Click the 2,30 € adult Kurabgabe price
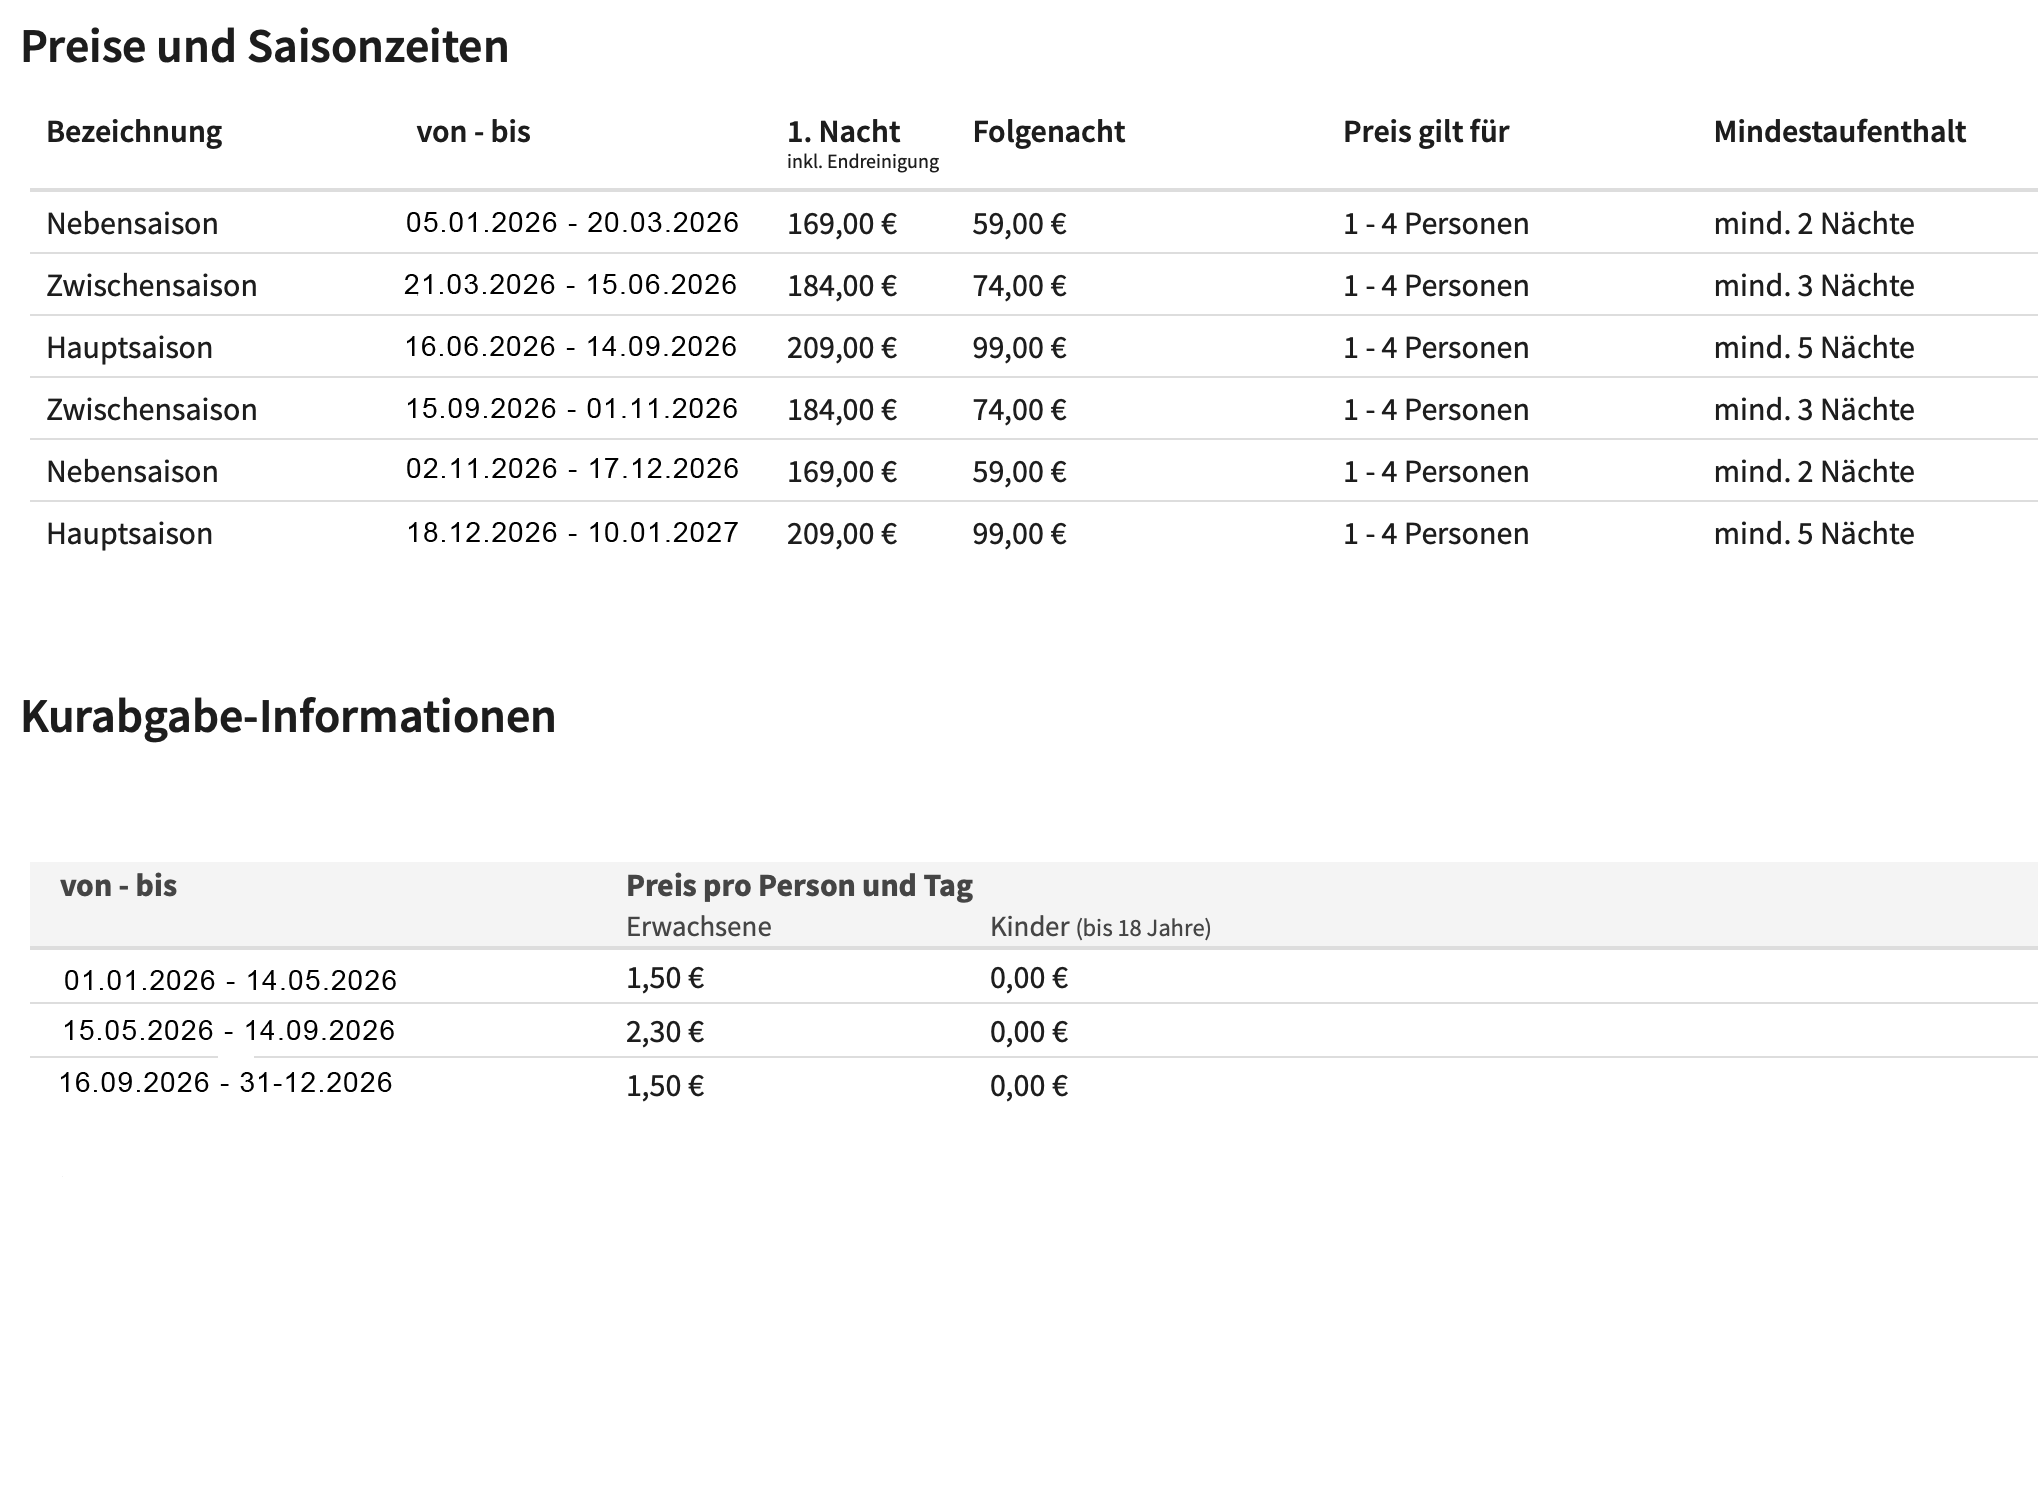Image resolution: width=2038 pixels, height=1512 pixels. coord(665,1032)
